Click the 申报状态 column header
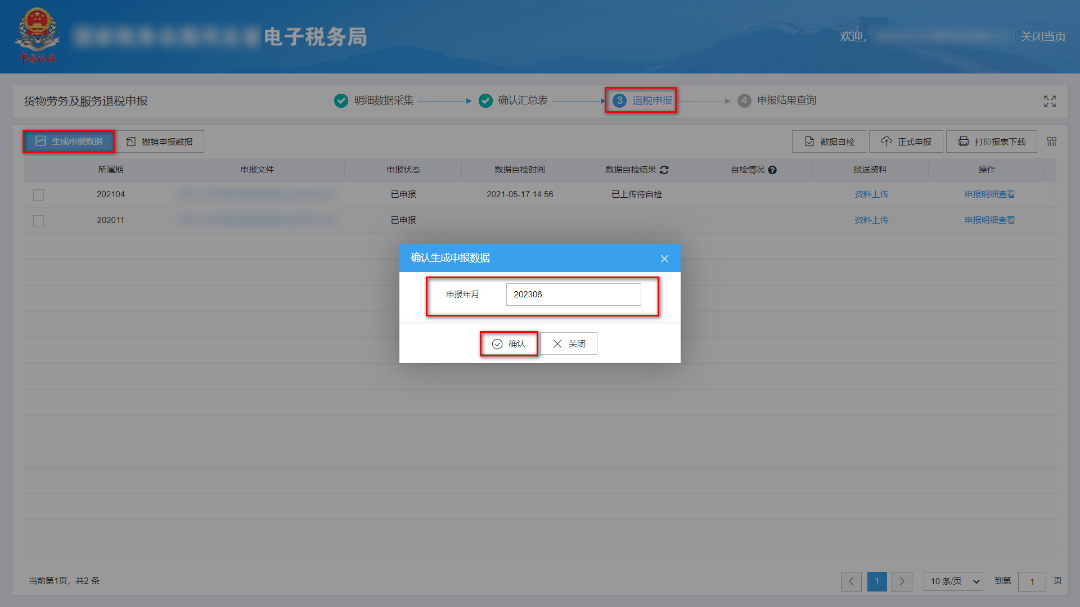 coord(403,169)
